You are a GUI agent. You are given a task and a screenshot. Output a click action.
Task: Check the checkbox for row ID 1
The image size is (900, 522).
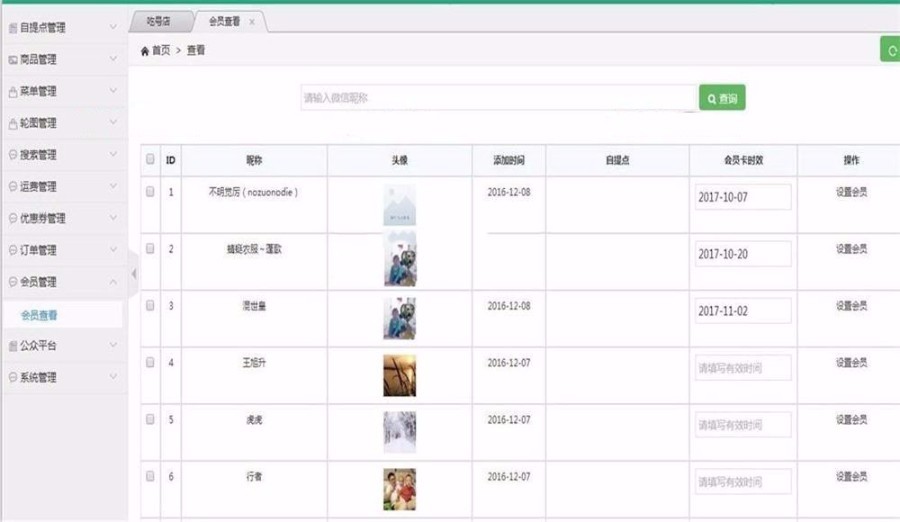[x=150, y=191]
